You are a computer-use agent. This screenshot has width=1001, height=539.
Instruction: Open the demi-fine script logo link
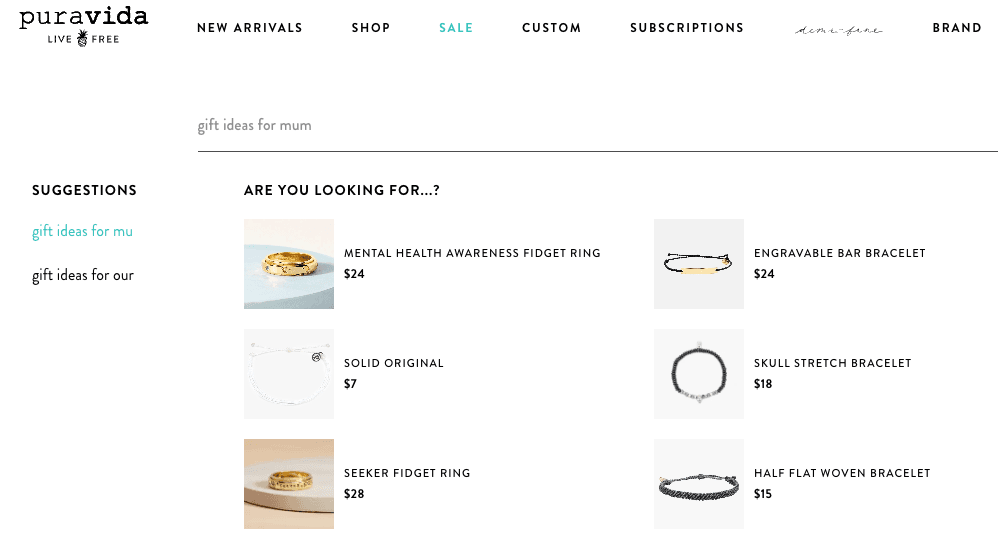pyautogui.click(x=838, y=29)
